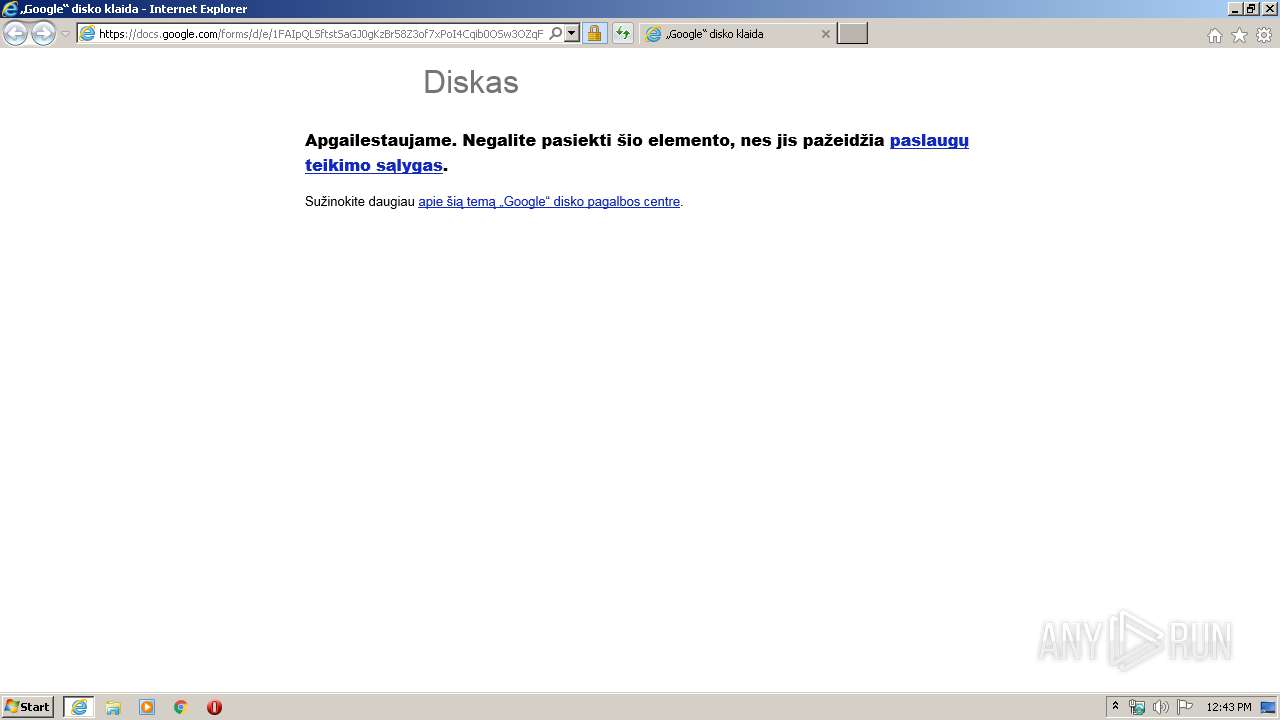Close the Internet Explorer window

[1268, 9]
